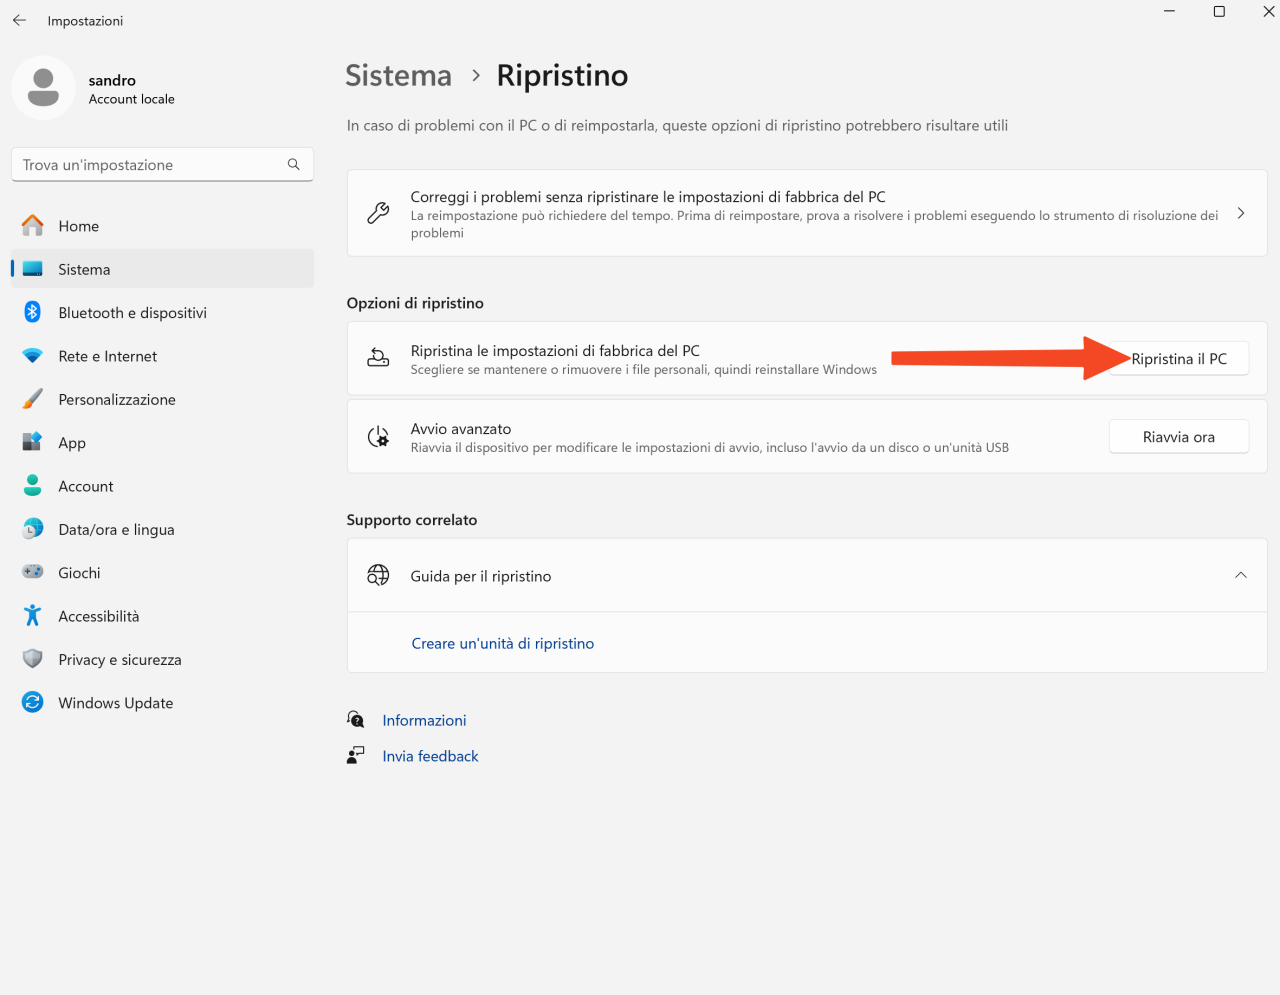
Task: Click the Avvio avanzato title text
Action: pyautogui.click(x=461, y=429)
